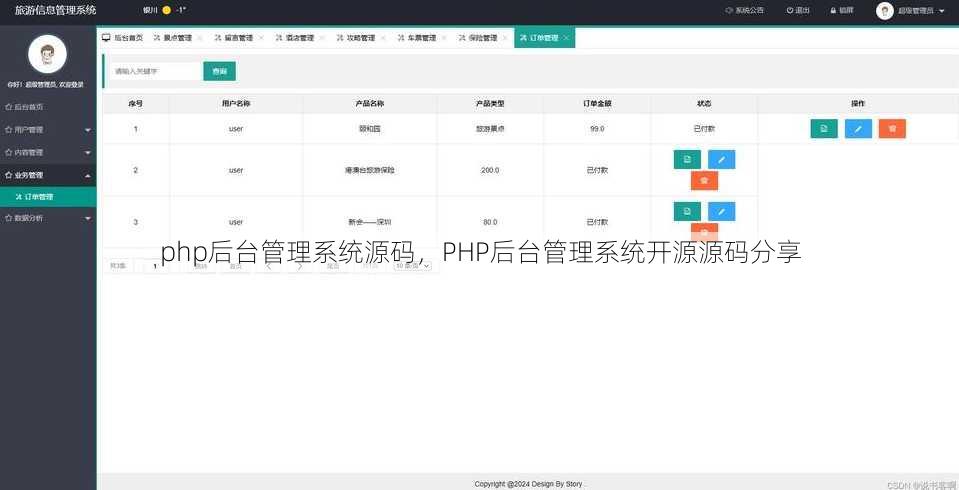
Task: Click the 旅游景点 product type cell
Action: tap(490, 129)
